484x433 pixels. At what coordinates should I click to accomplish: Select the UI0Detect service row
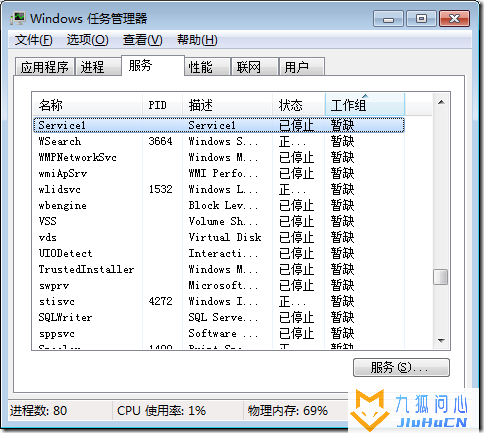(x=219, y=253)
